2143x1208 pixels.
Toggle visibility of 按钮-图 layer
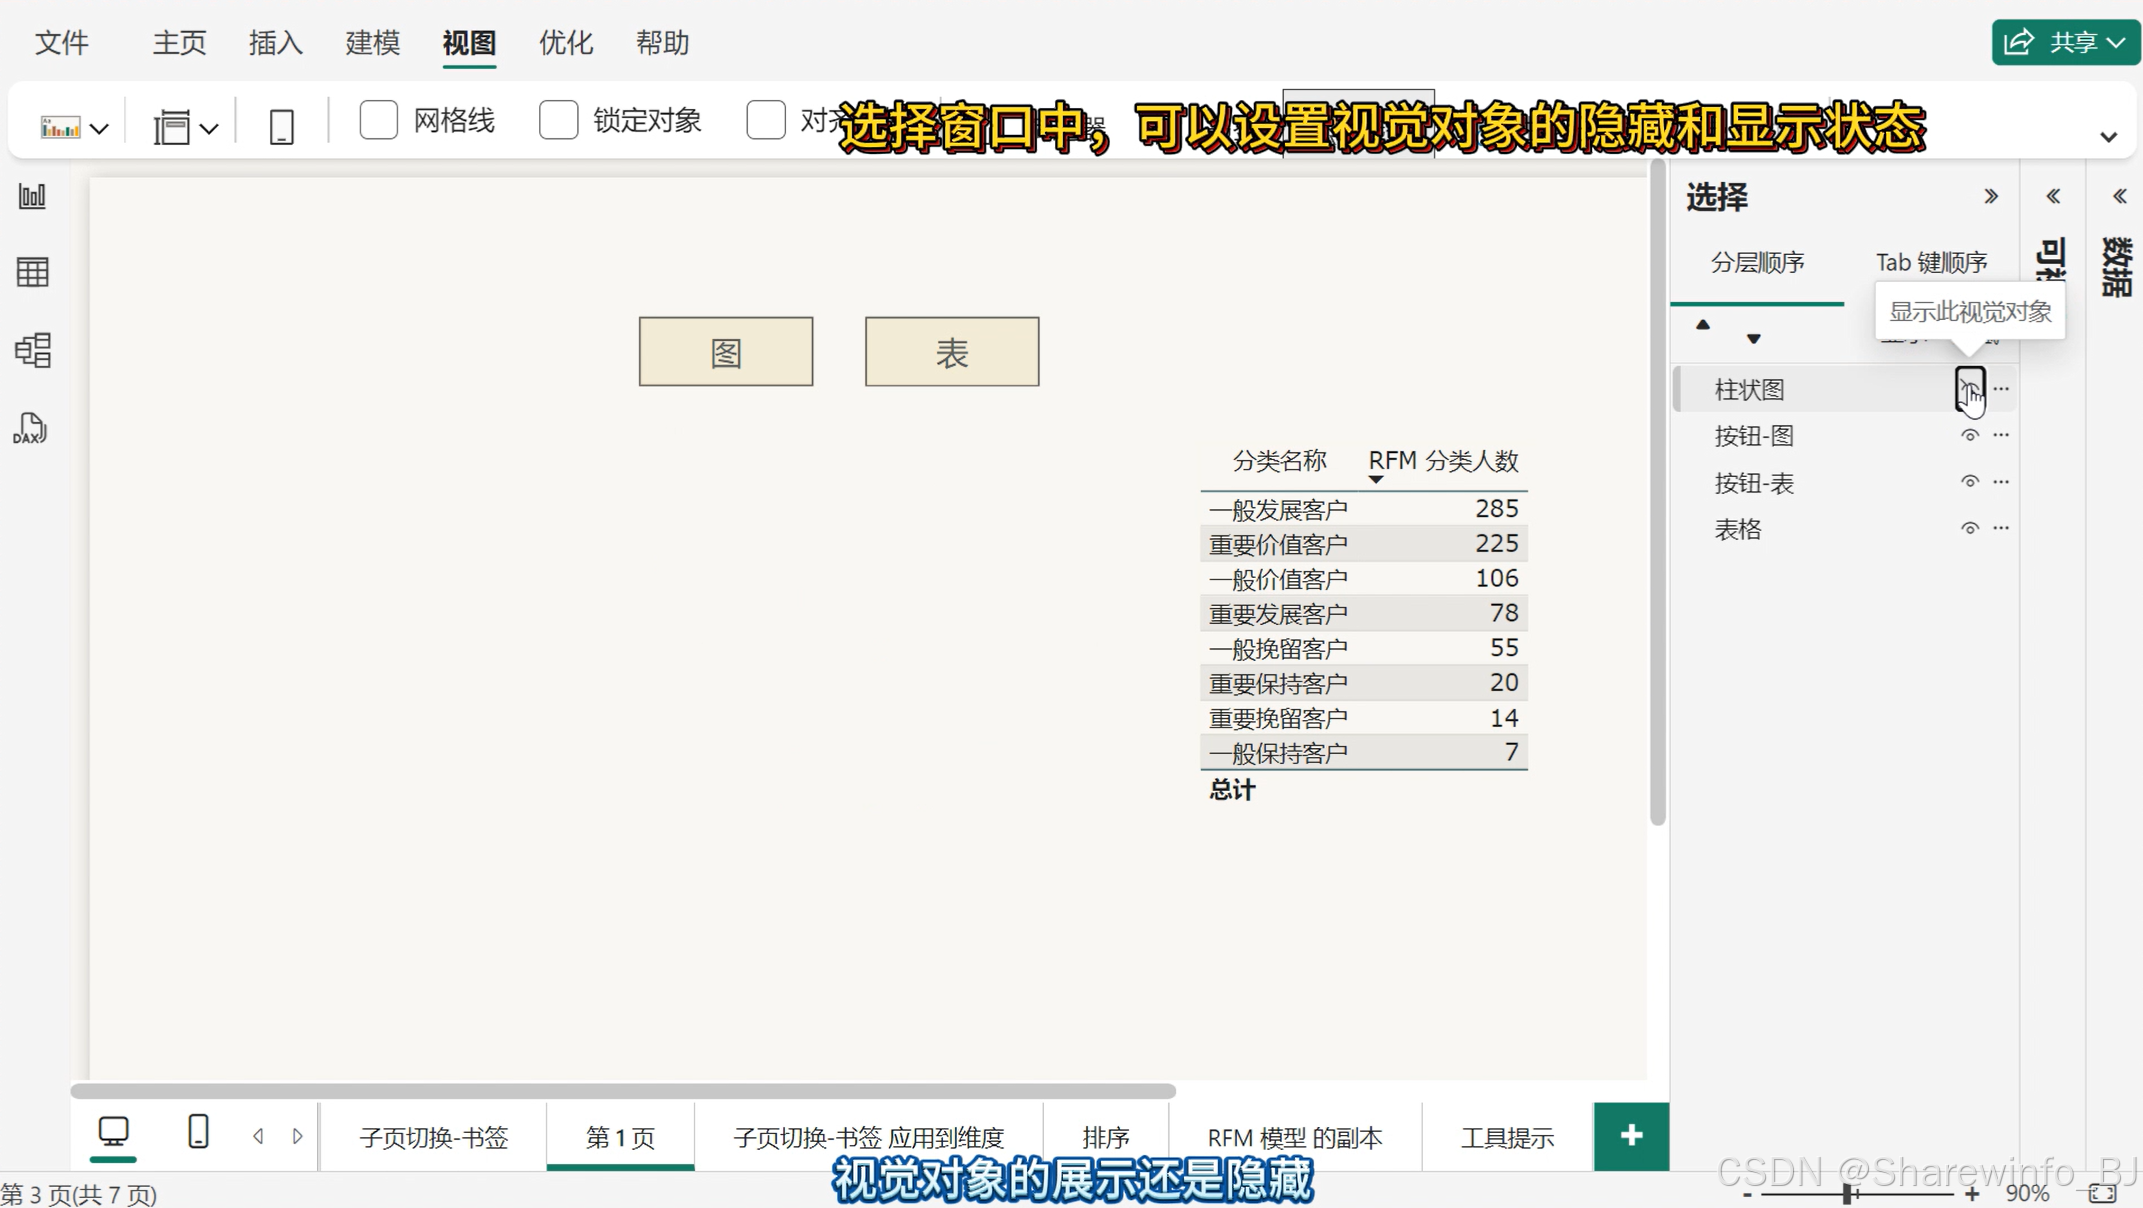(x=1969, y=435)
